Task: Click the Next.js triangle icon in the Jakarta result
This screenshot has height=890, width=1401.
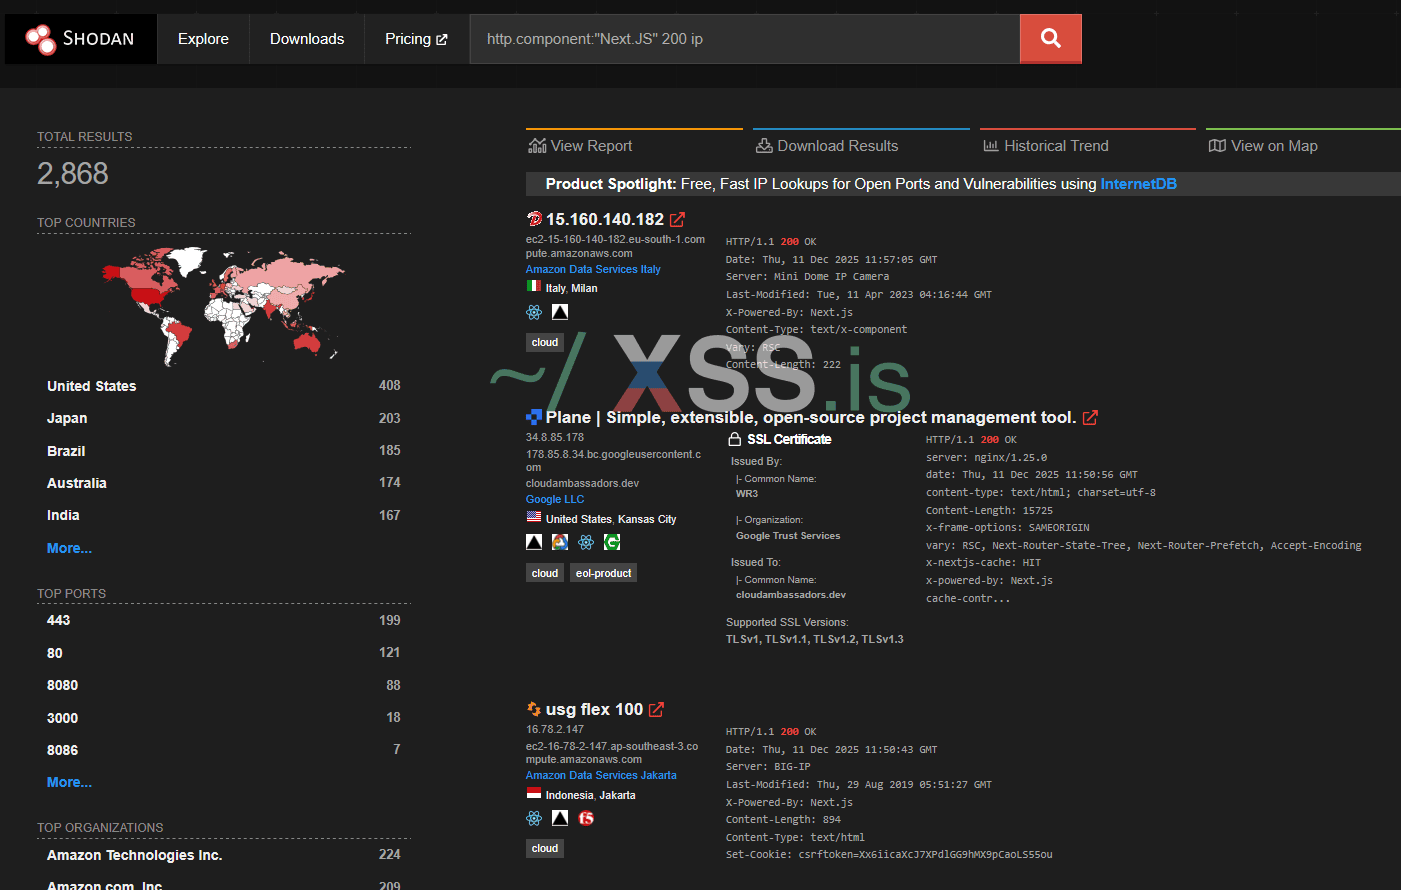Action: click(560, 818)
